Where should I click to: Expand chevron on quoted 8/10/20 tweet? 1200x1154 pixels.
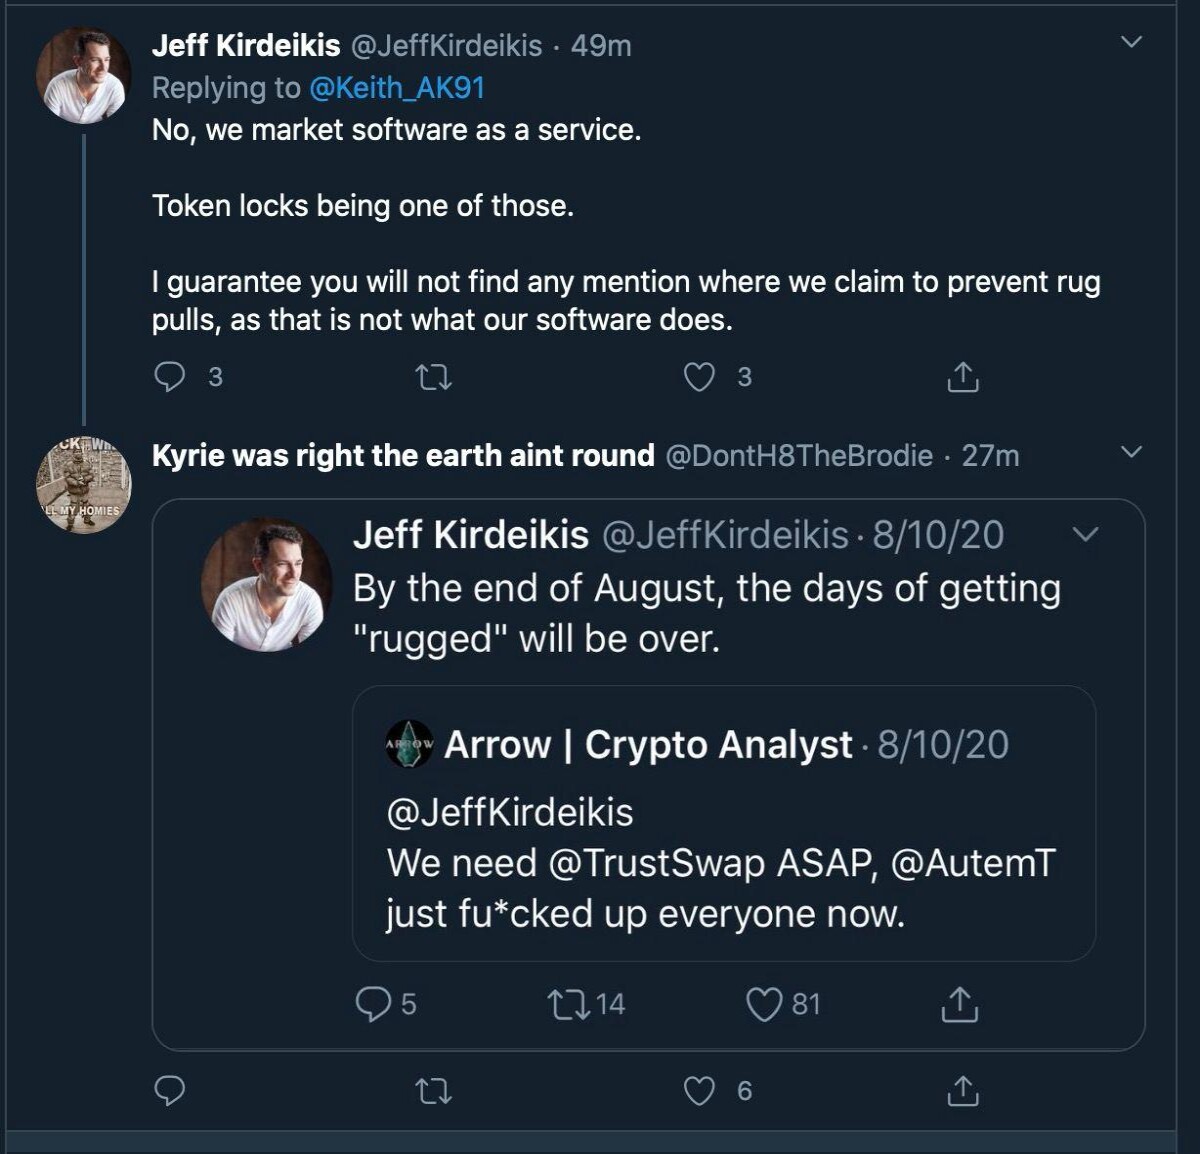pyautogui.click(x=1085, y=534)
